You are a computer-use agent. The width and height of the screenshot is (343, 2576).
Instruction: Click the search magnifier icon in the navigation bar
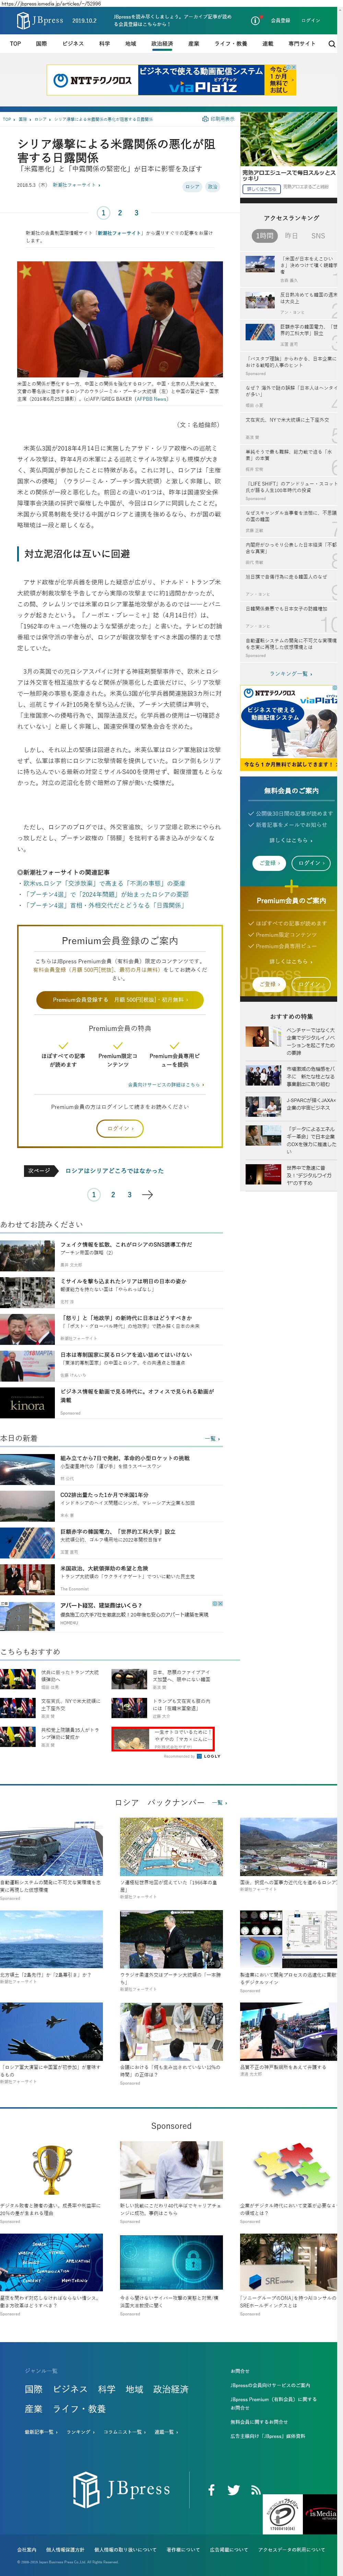pos(331,44)
